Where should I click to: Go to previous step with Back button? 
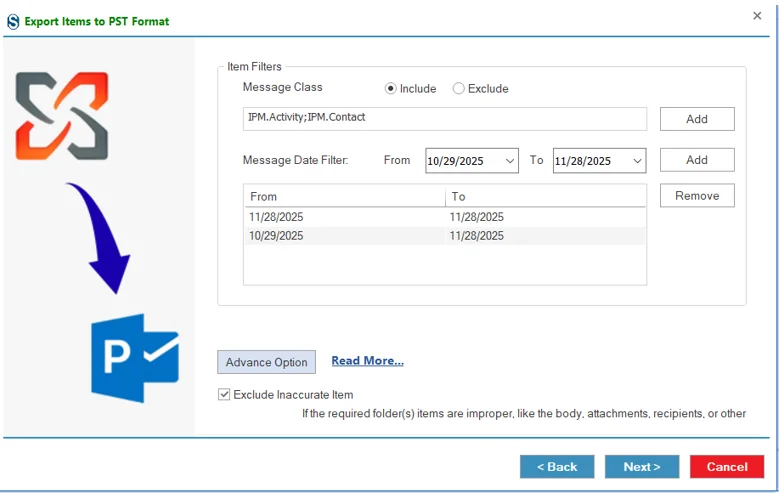[557, 467]
